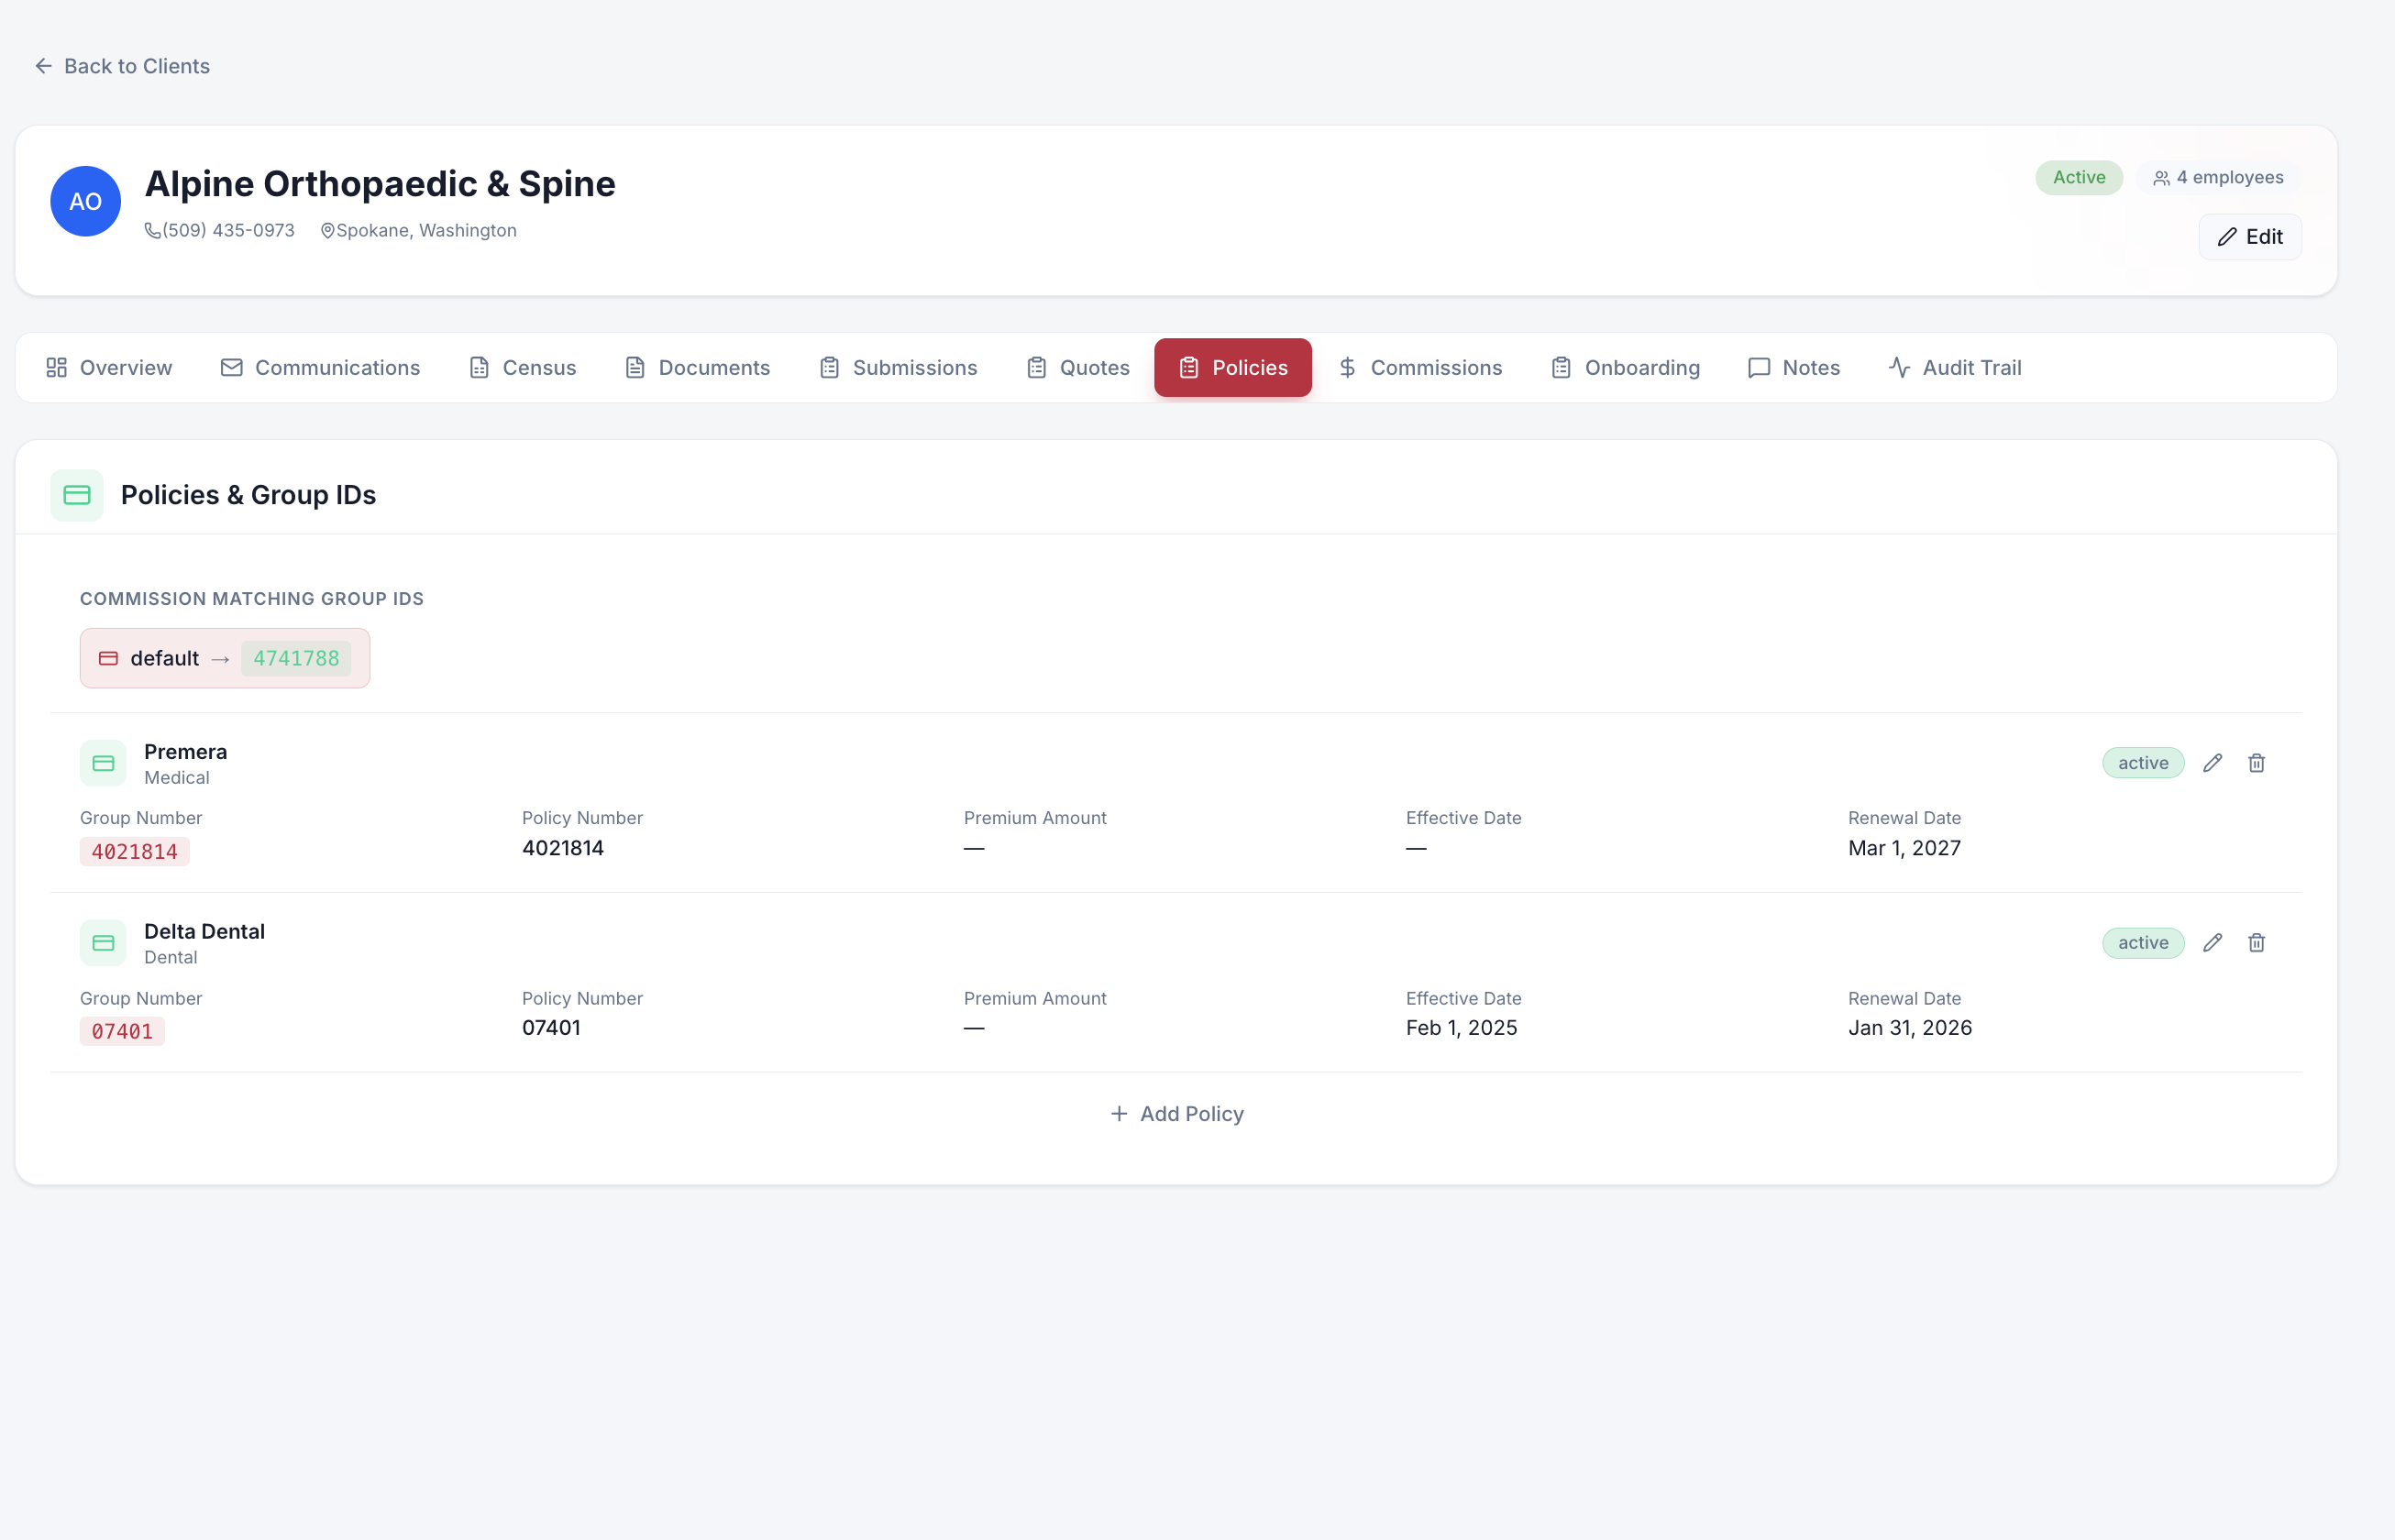Screen dimensions: 2395x1540
Task: Click the Add Policy button
Action: pos(1177,1114)
